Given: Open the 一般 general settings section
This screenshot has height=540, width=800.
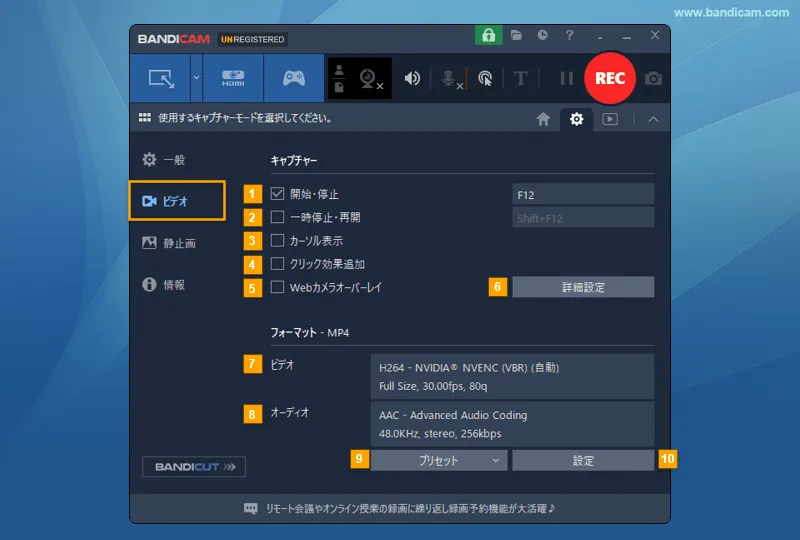Looking at the screenshot, I should tap(163, 160).
